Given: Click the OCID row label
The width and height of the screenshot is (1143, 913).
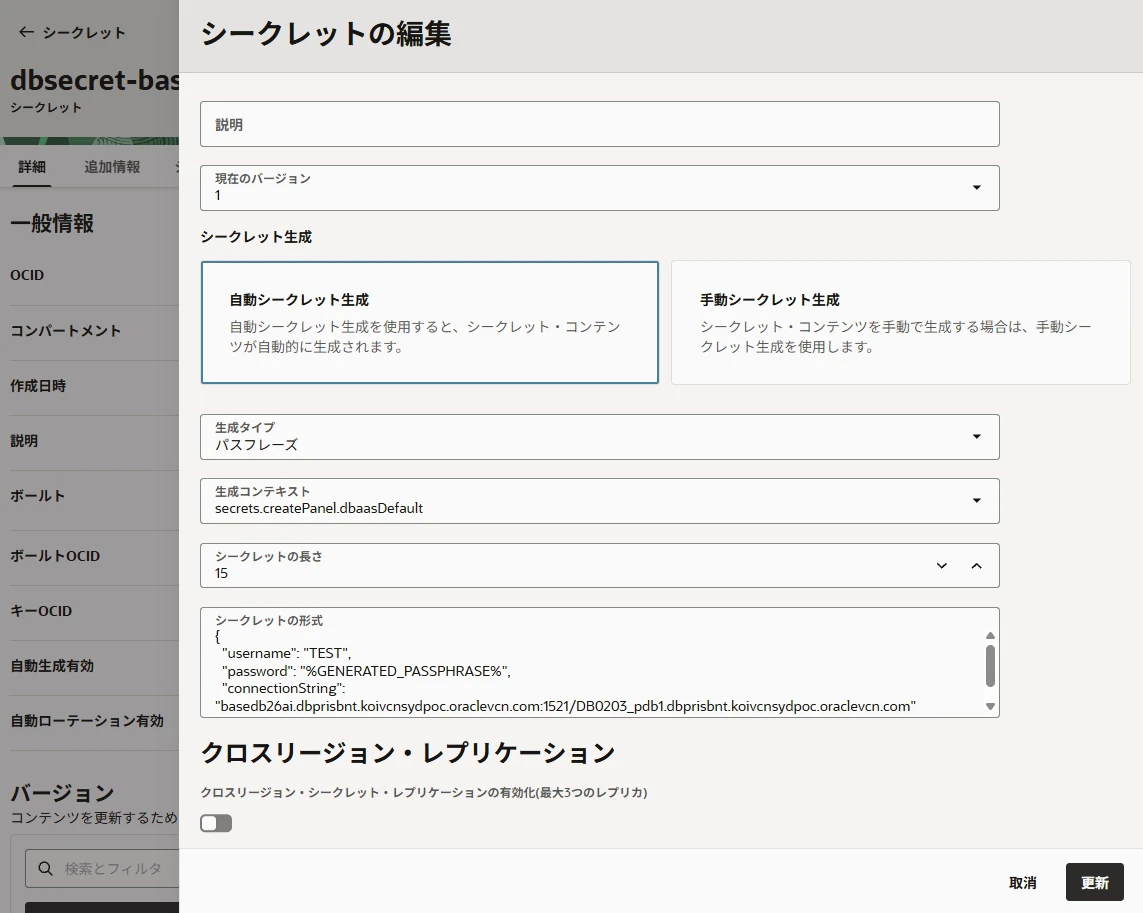Looking at the screenshot, I should 27,275.
